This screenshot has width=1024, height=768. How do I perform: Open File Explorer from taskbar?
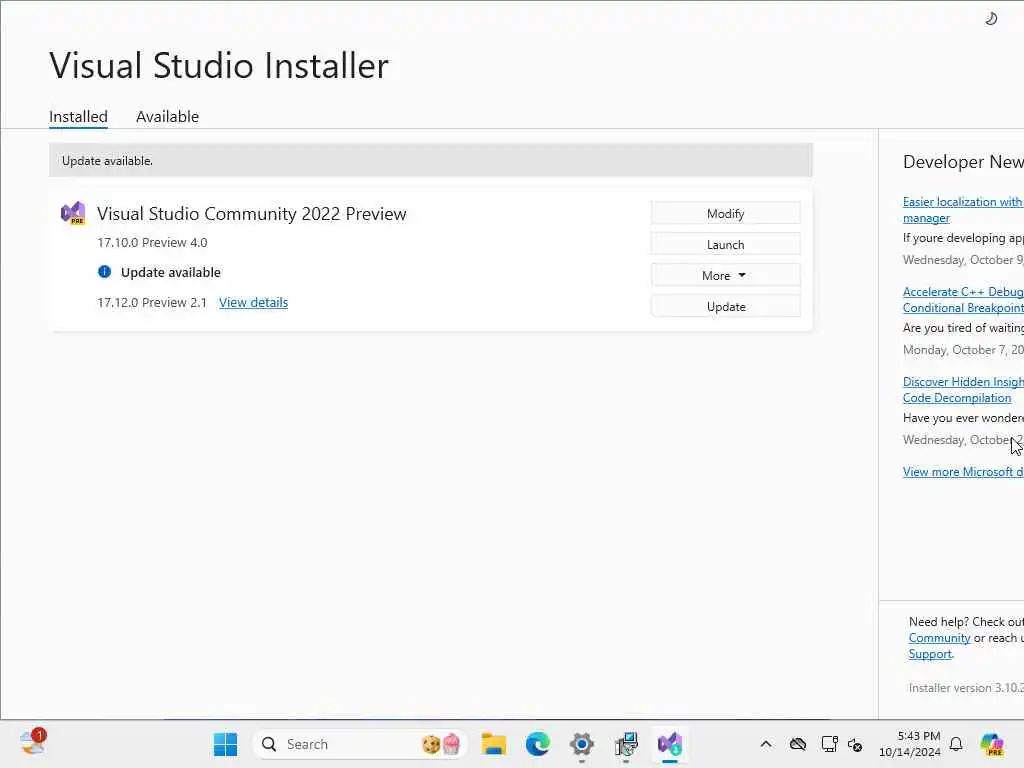[494, 744]
